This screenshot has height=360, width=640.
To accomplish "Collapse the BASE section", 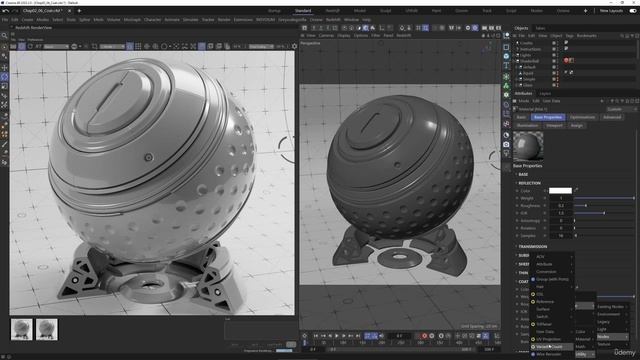I will pyautogui.click(x=522, y=174).
